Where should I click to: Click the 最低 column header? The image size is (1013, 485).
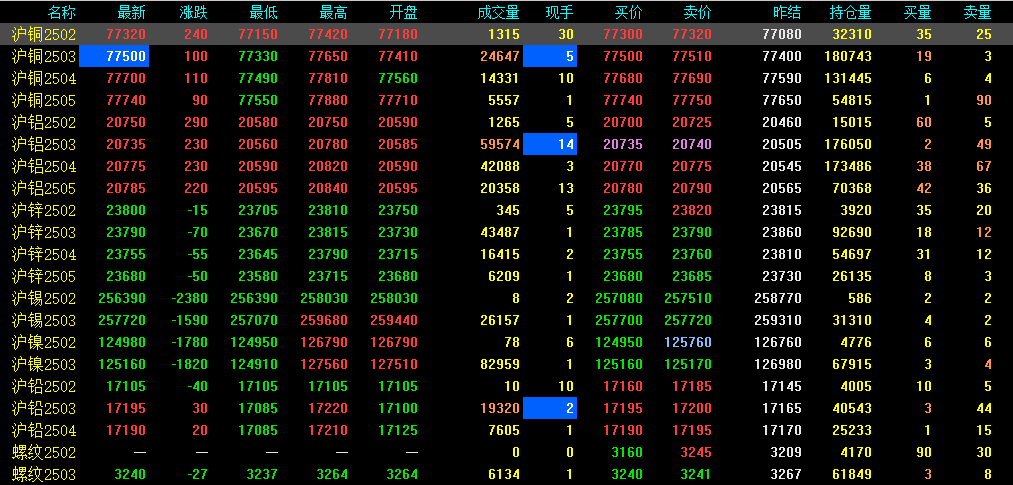coord(264,12)
